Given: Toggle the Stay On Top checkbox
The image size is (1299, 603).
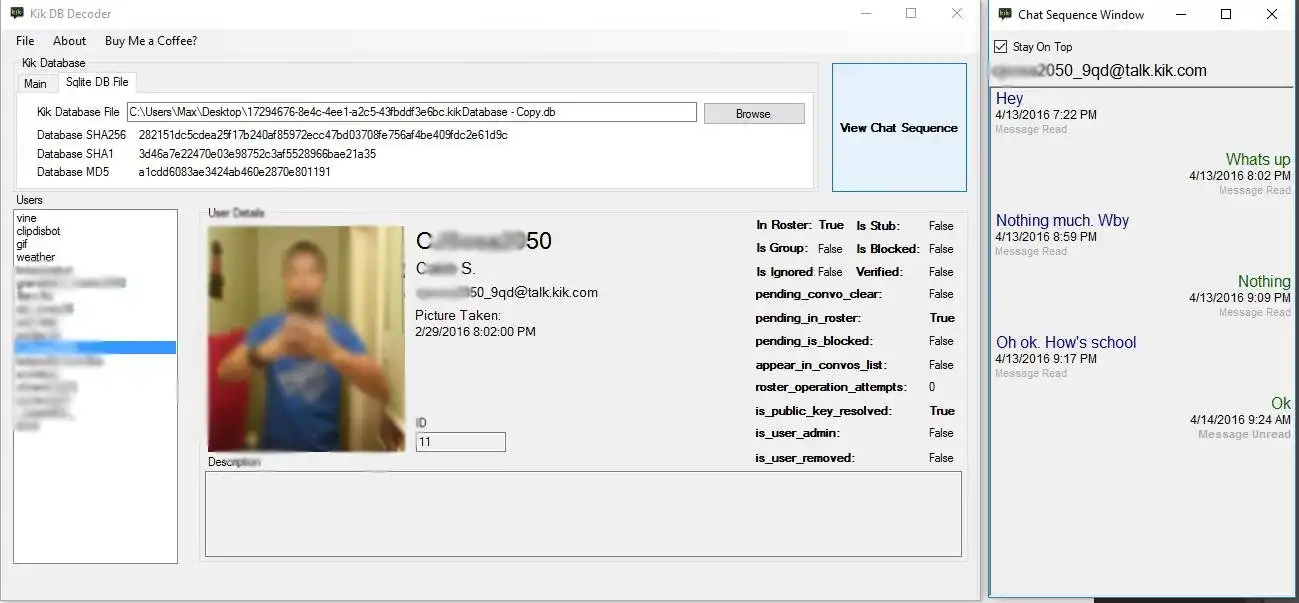Looking at the screenshot, I should (x=1001, y=47).
